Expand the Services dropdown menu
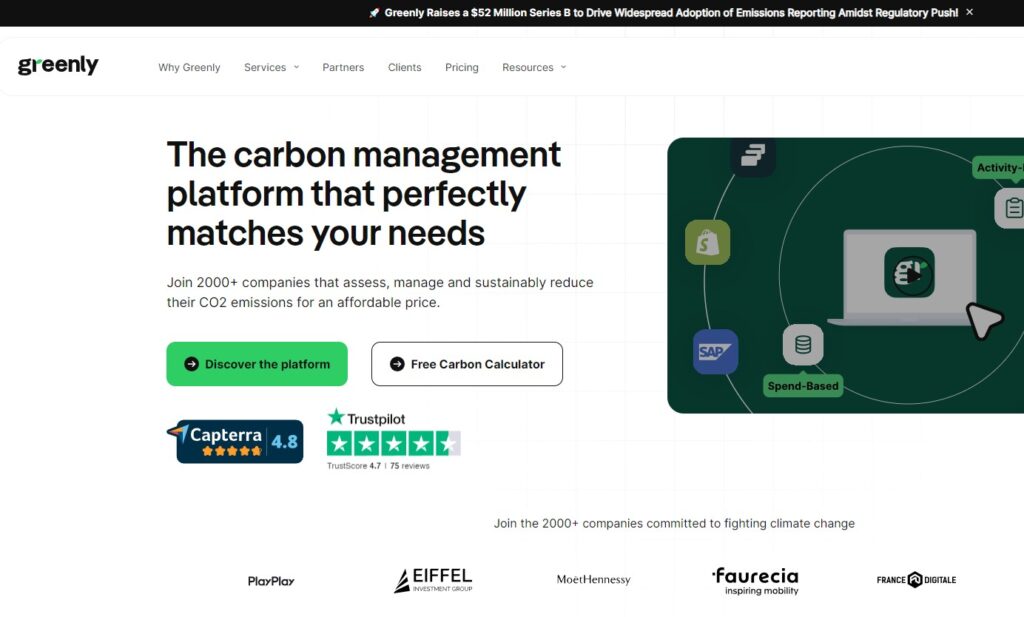Viewport: 1024px width, 617px height. coord(272,67)
